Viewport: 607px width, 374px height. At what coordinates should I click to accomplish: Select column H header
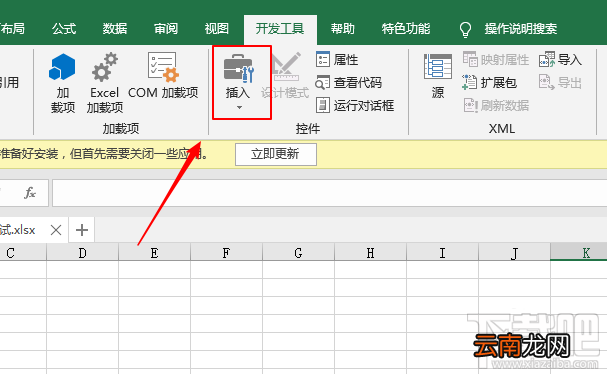(x=370, y=253)
